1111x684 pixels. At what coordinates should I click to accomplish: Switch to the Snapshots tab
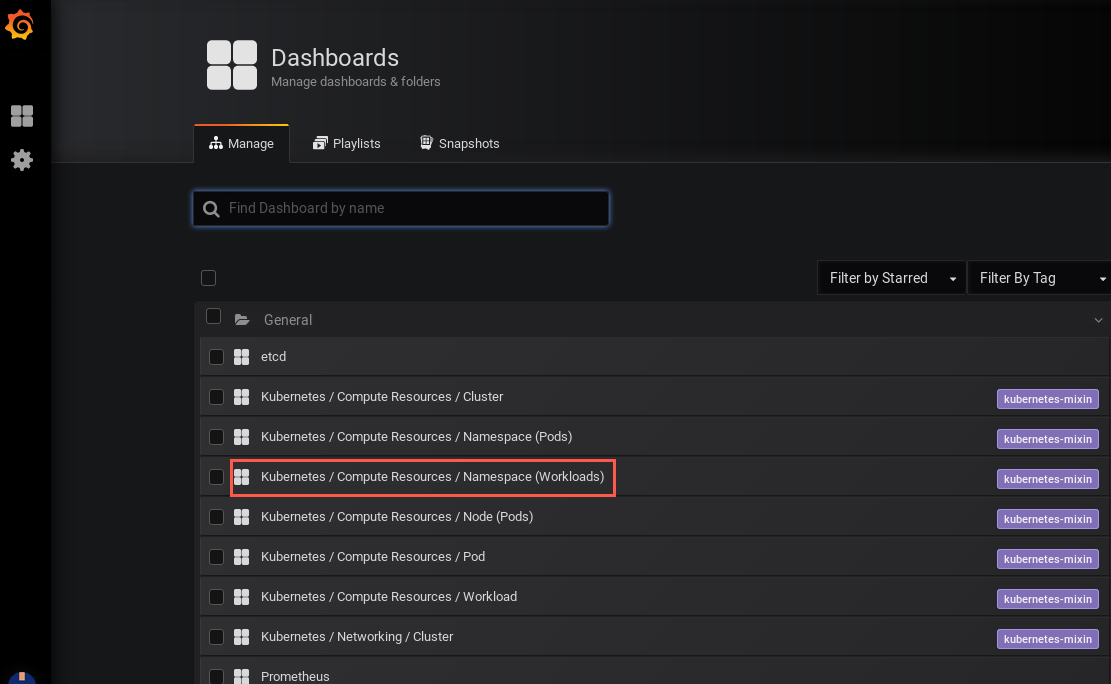tap(459, 144)
